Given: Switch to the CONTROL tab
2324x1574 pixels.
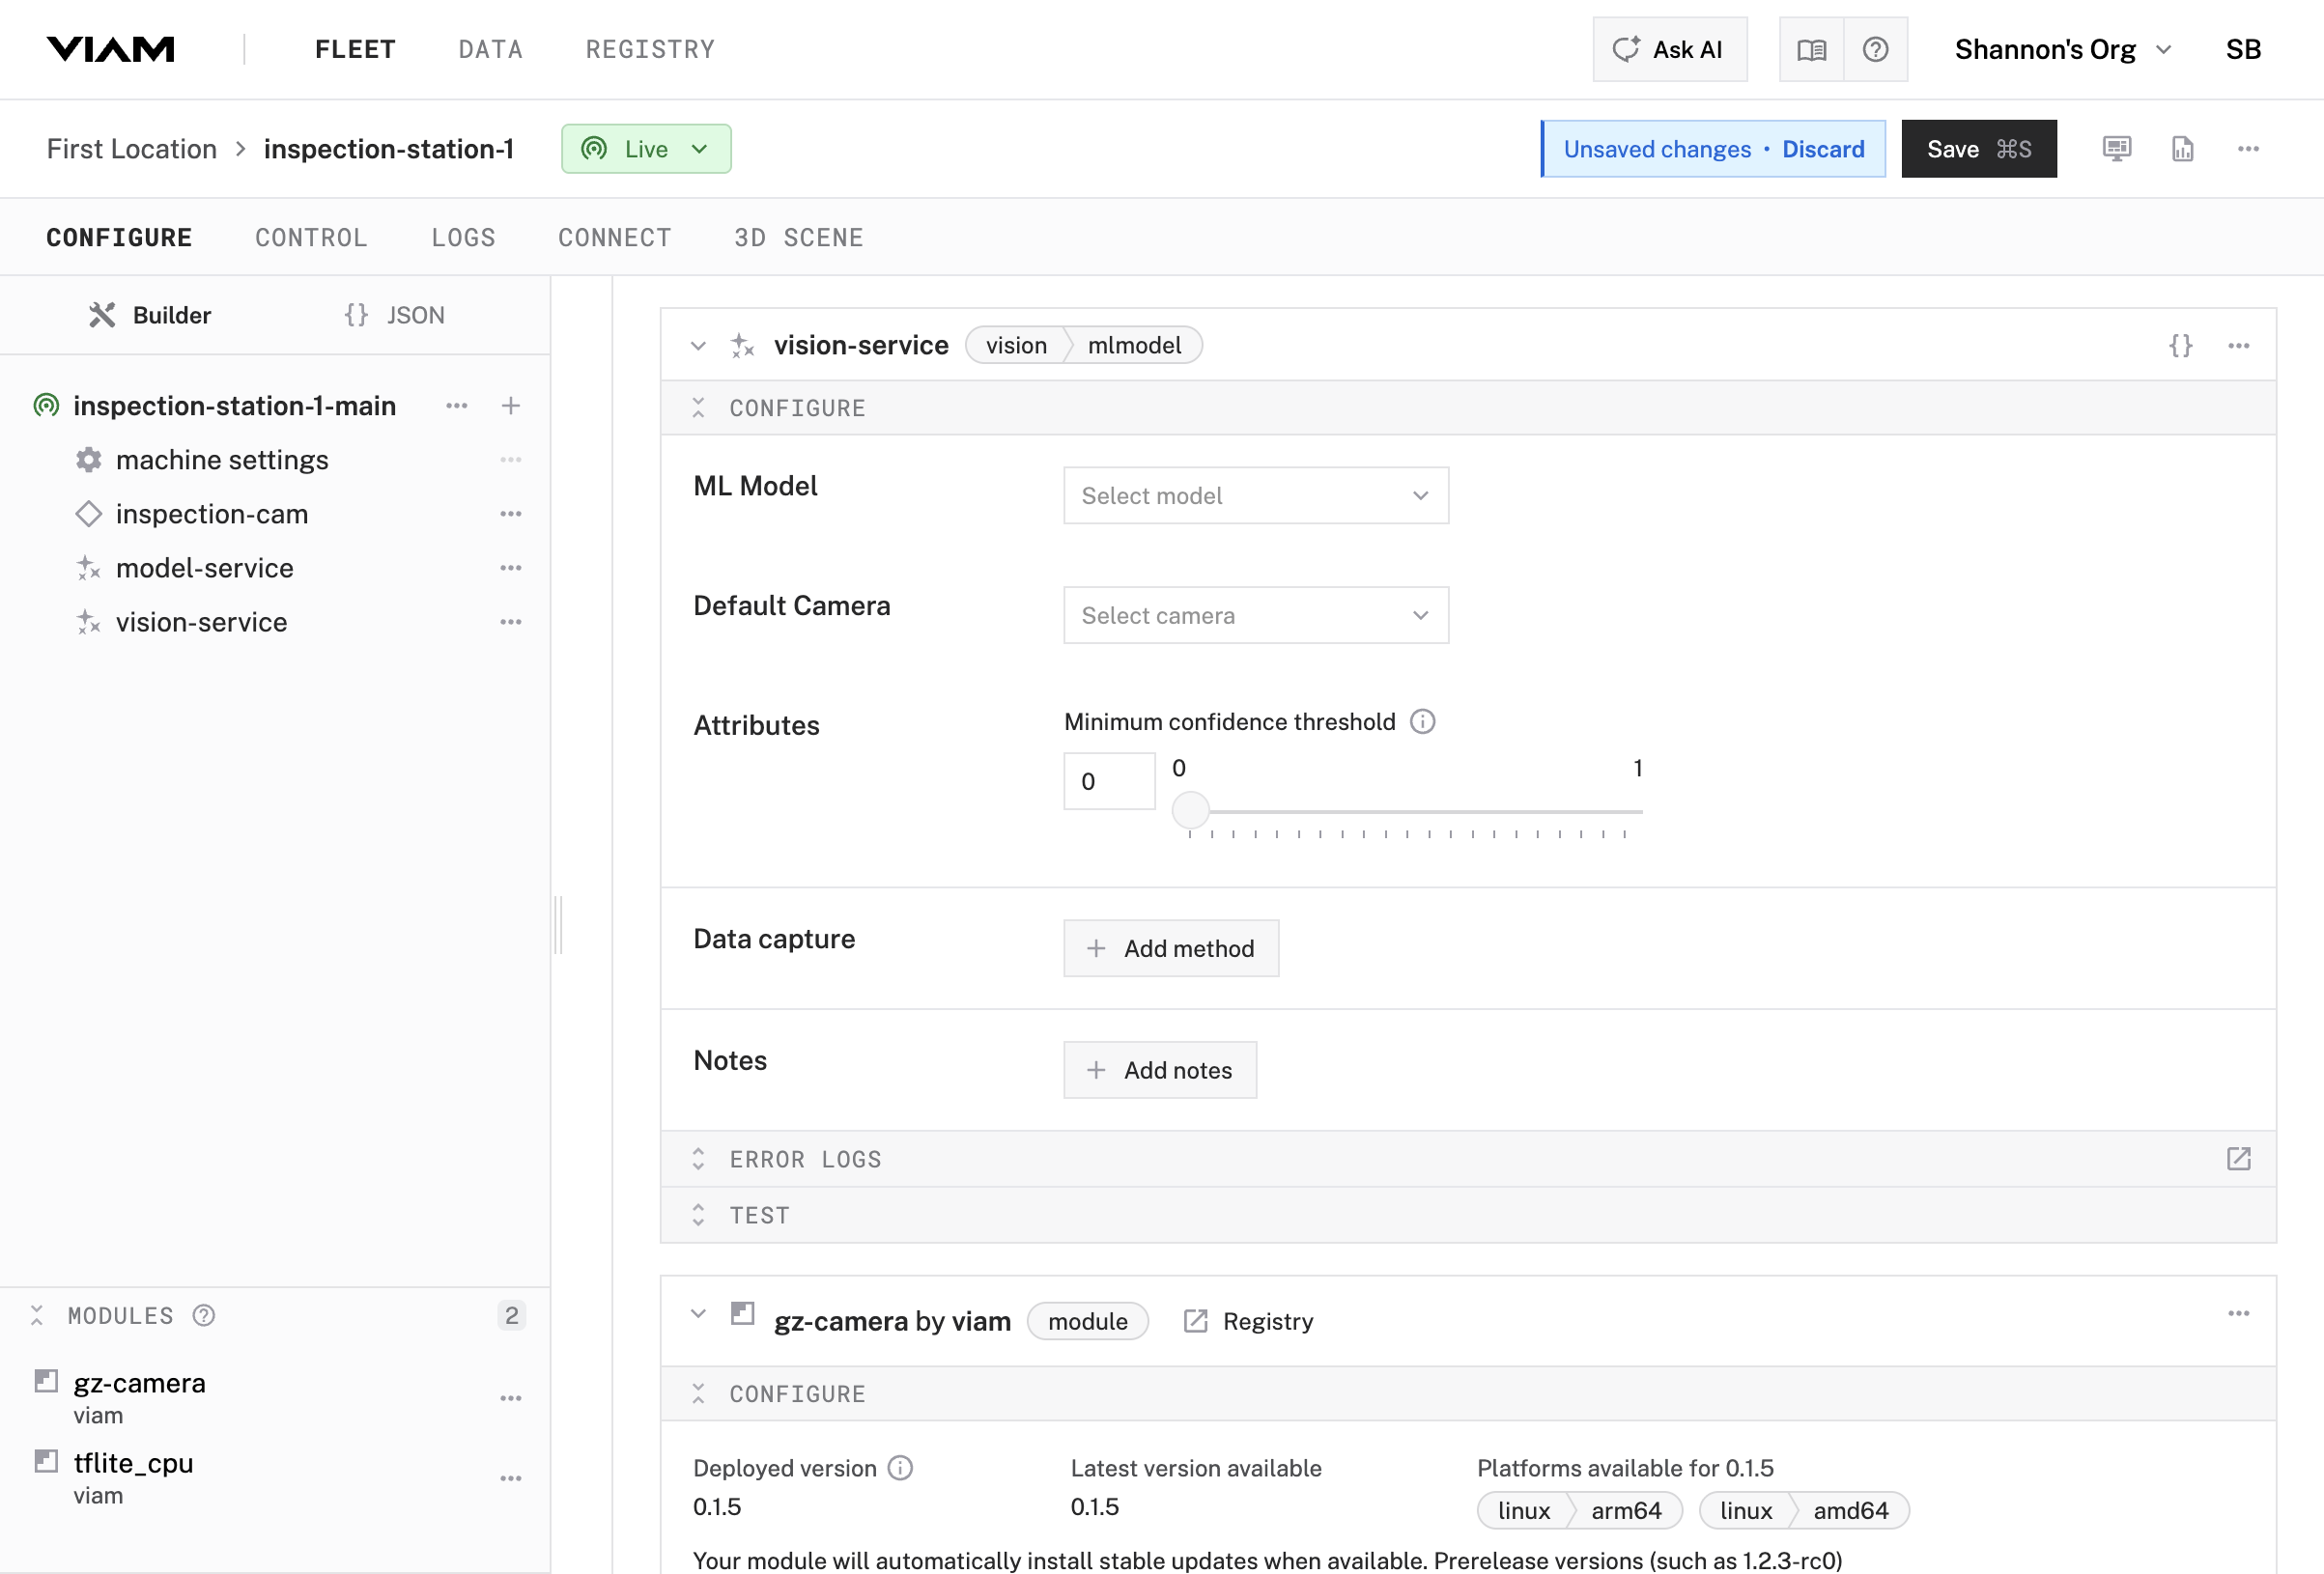Looking at the screenshot, I should (311, 237).
